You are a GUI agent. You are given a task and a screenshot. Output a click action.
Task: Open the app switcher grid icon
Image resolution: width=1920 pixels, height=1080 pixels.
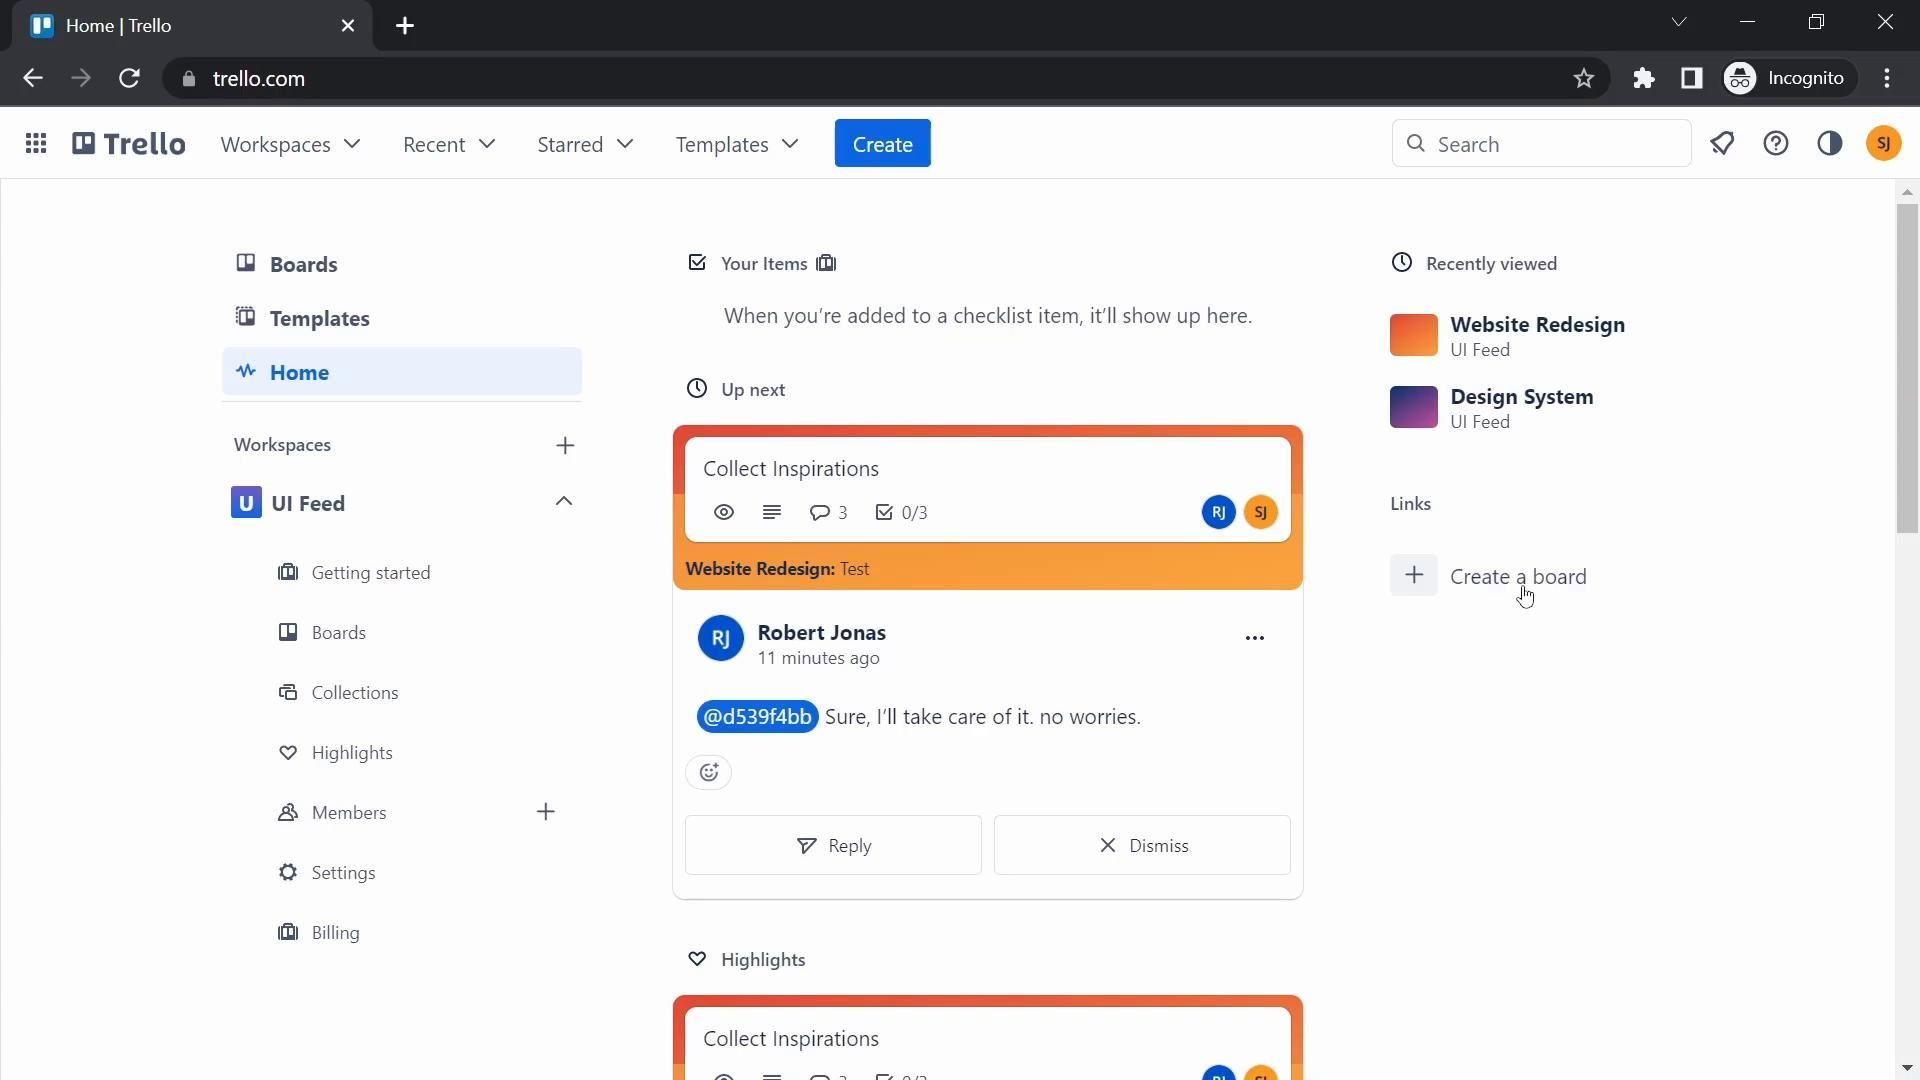(36, 144)
